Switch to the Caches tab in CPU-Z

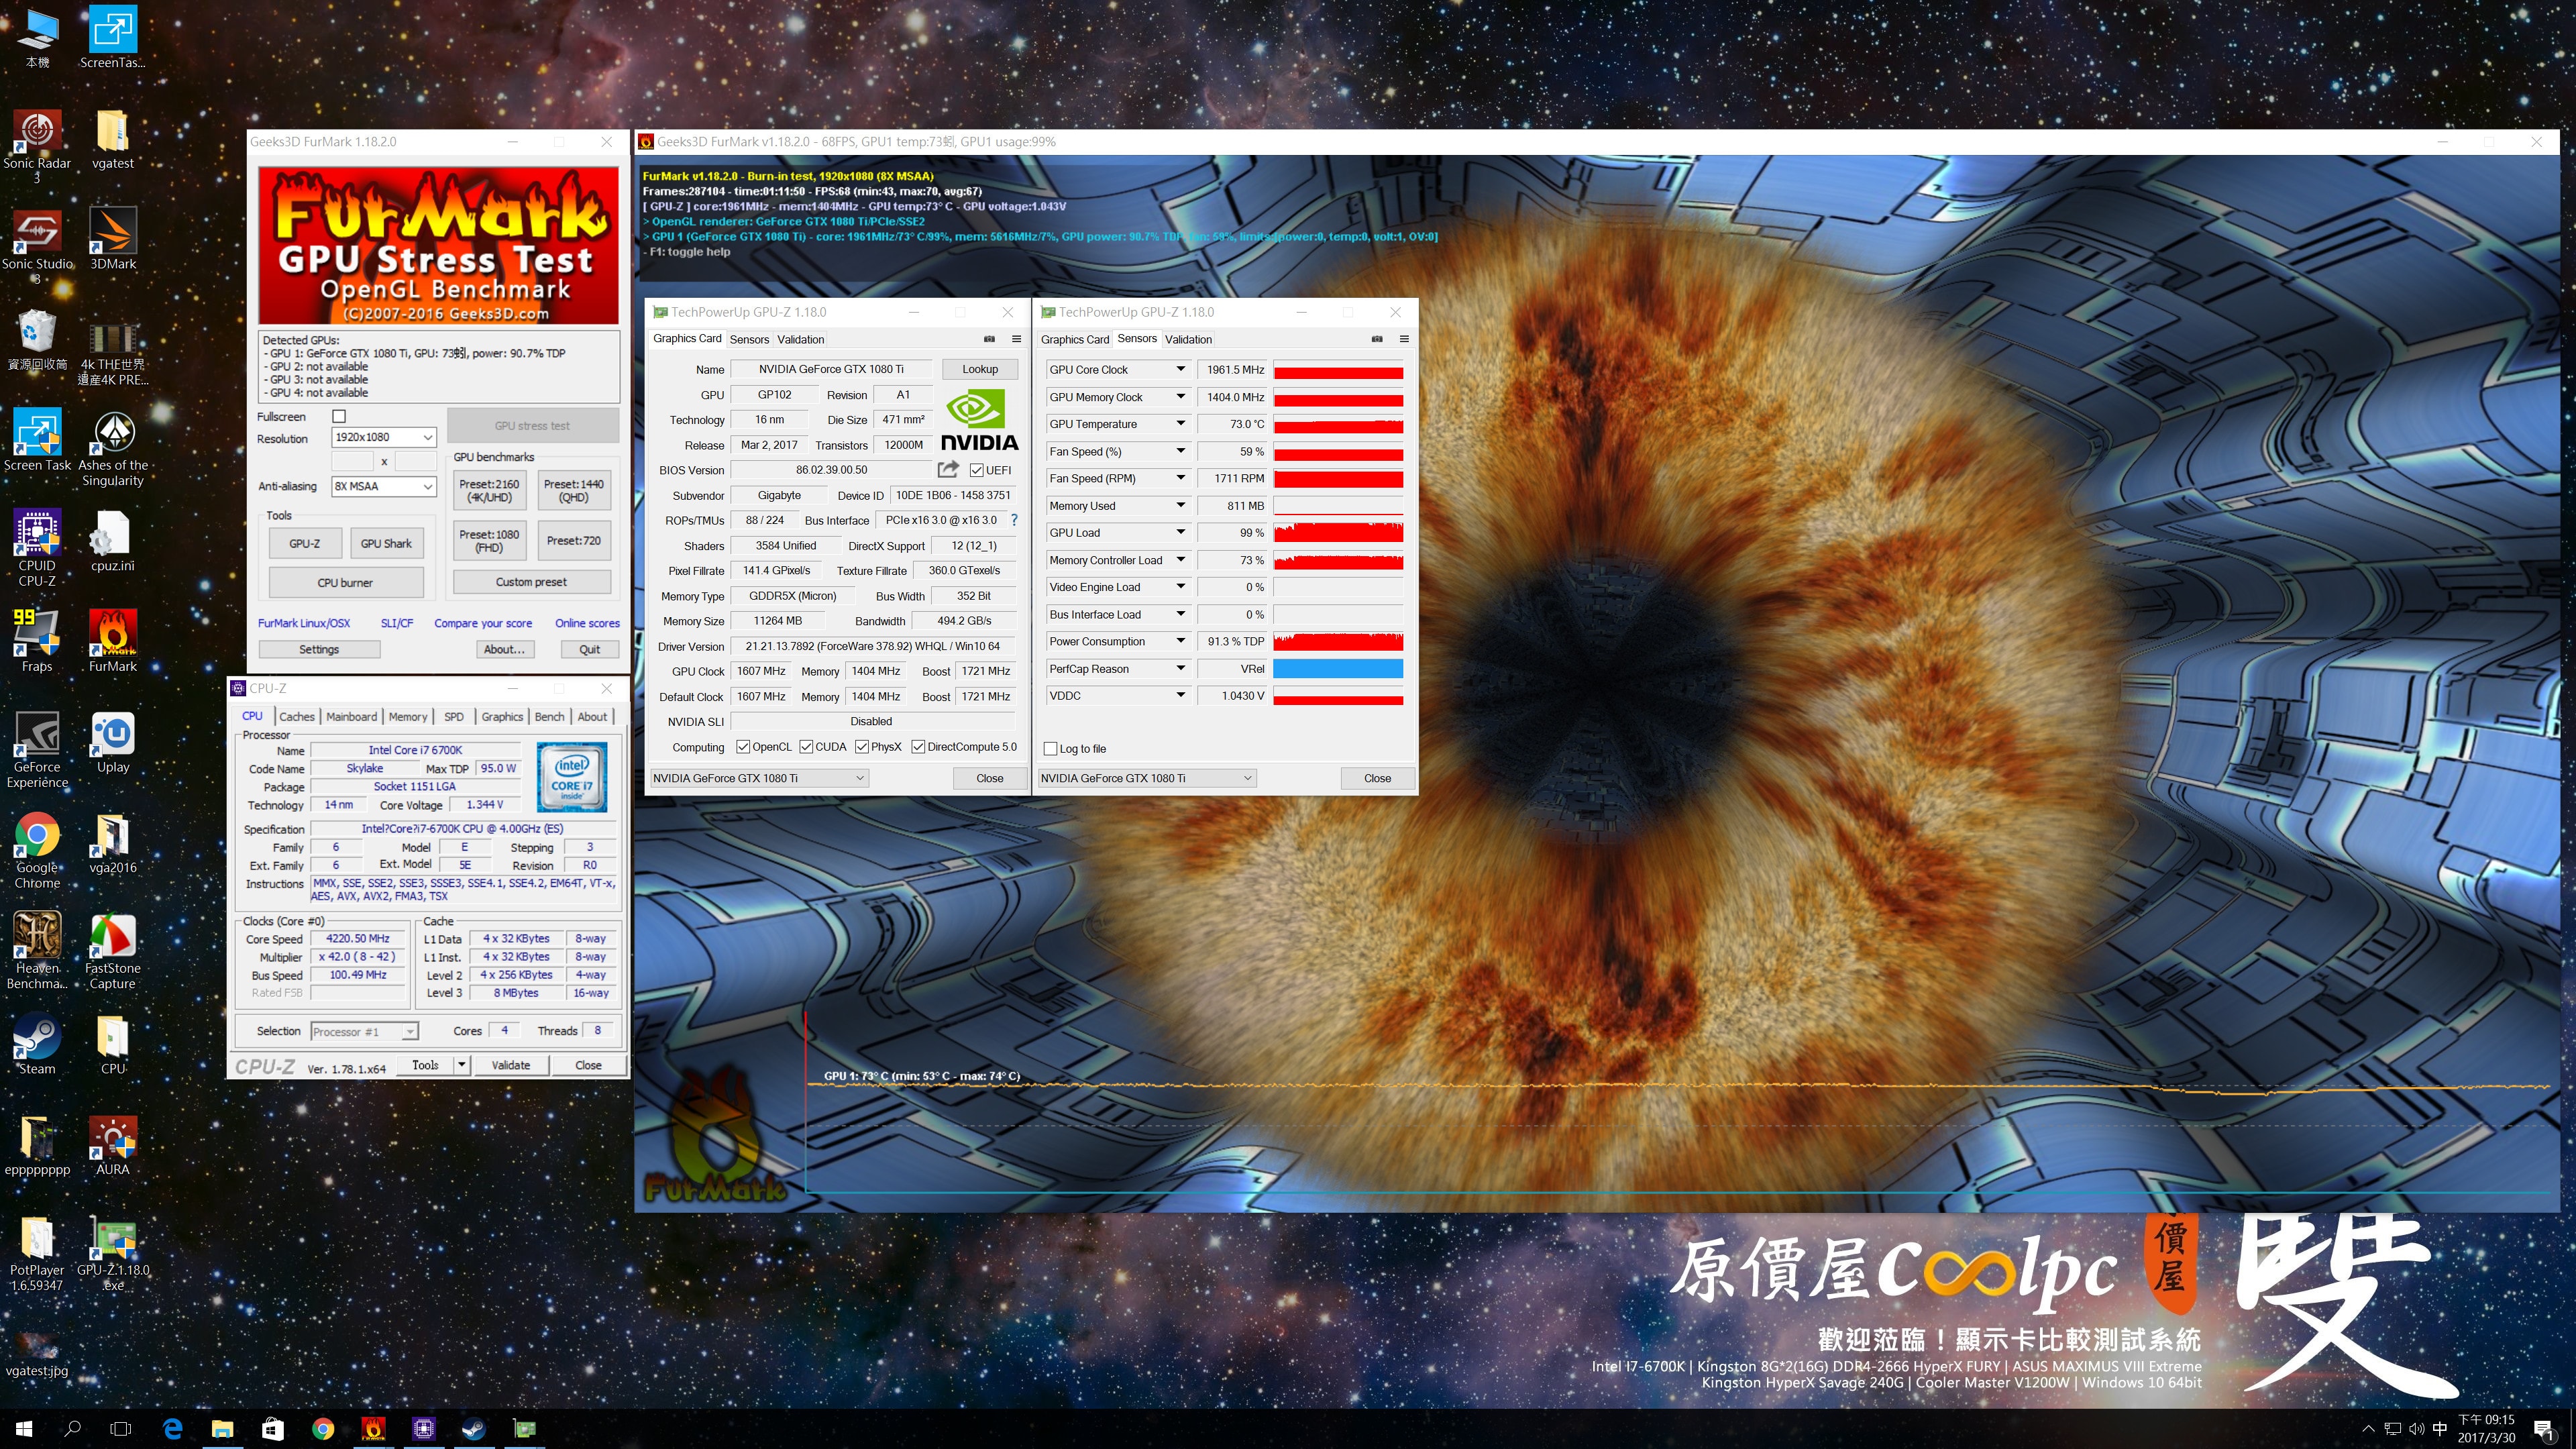point(296,716)
